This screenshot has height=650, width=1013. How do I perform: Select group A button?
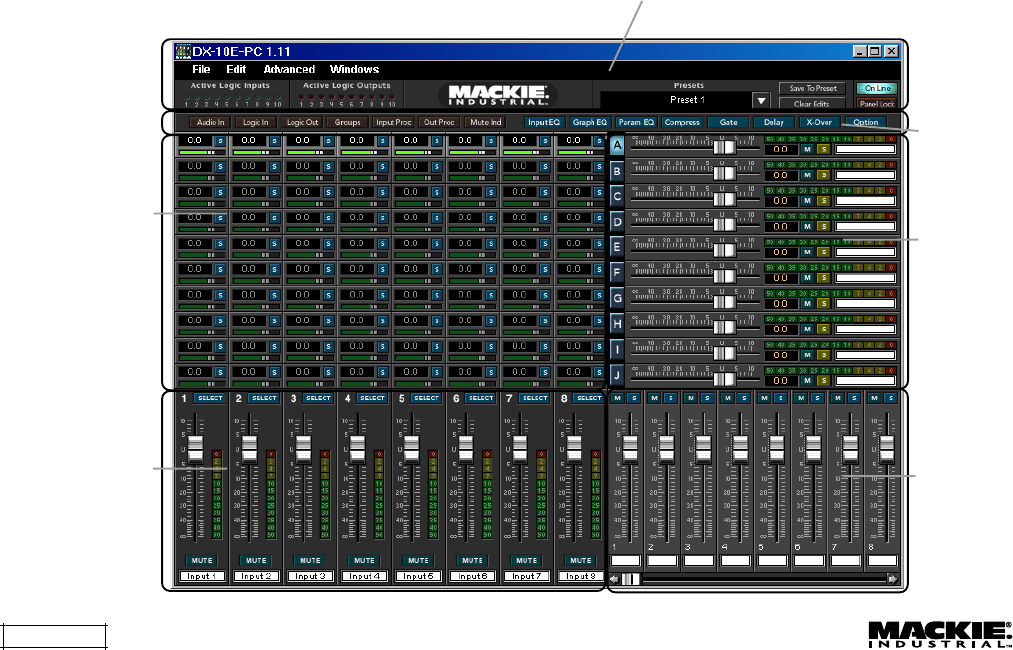click(617, 147)
